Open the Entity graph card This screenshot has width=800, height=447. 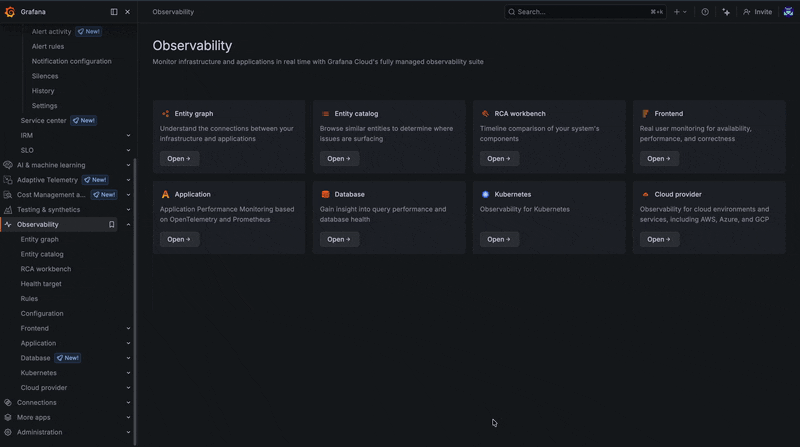(179, 159)
